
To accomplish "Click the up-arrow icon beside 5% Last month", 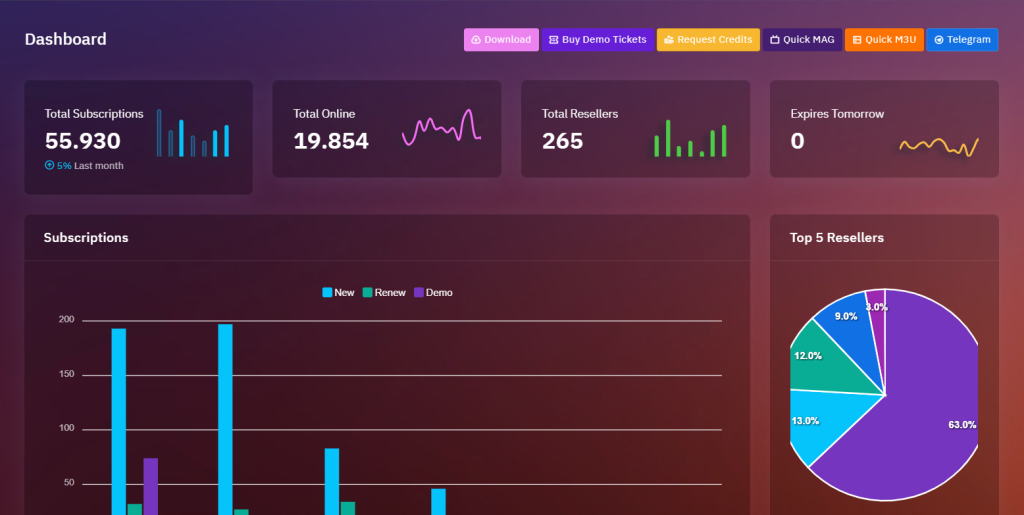I will tap(49, 165).
